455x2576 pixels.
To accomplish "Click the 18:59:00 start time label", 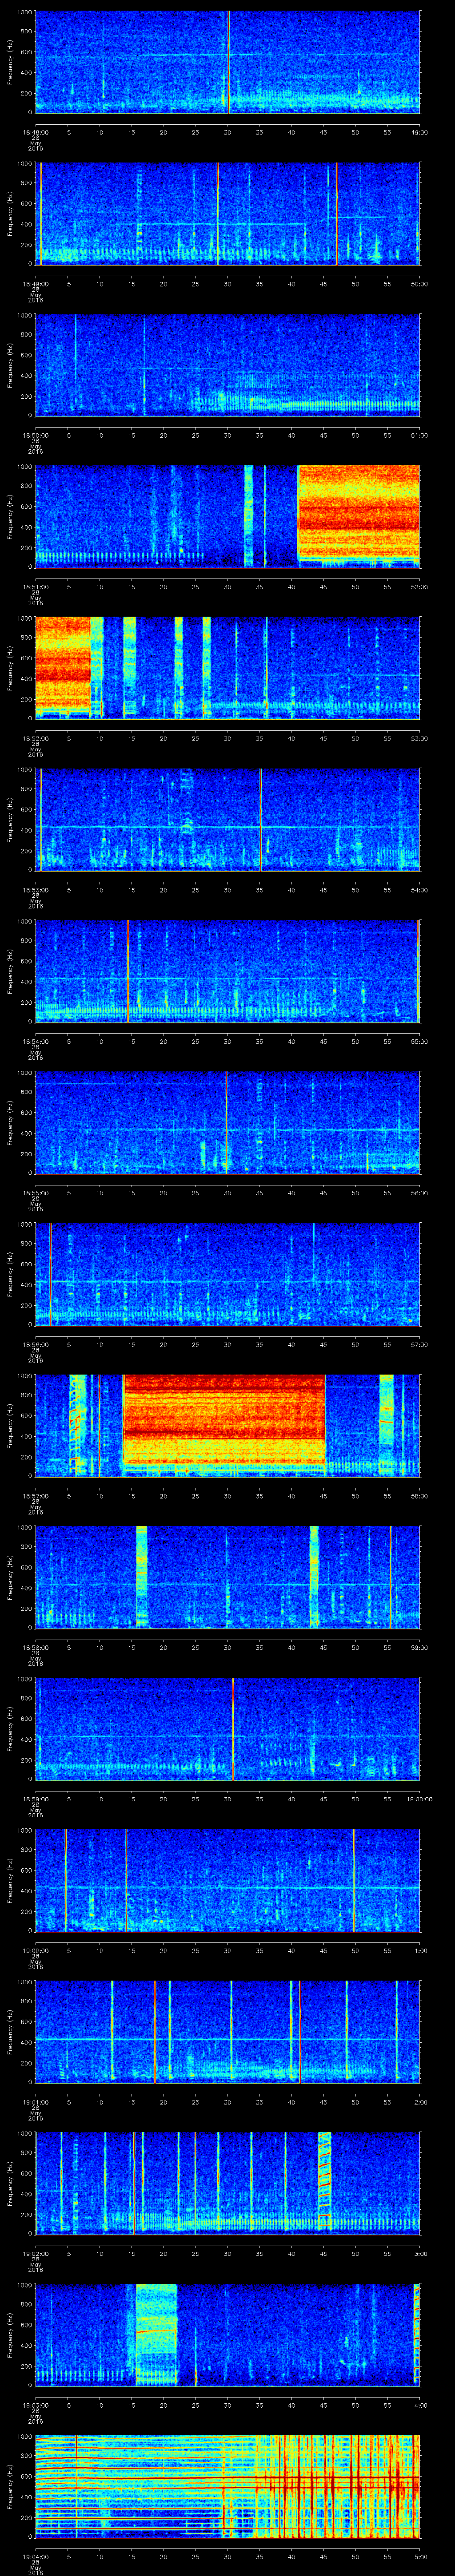I will (35, 1798).
